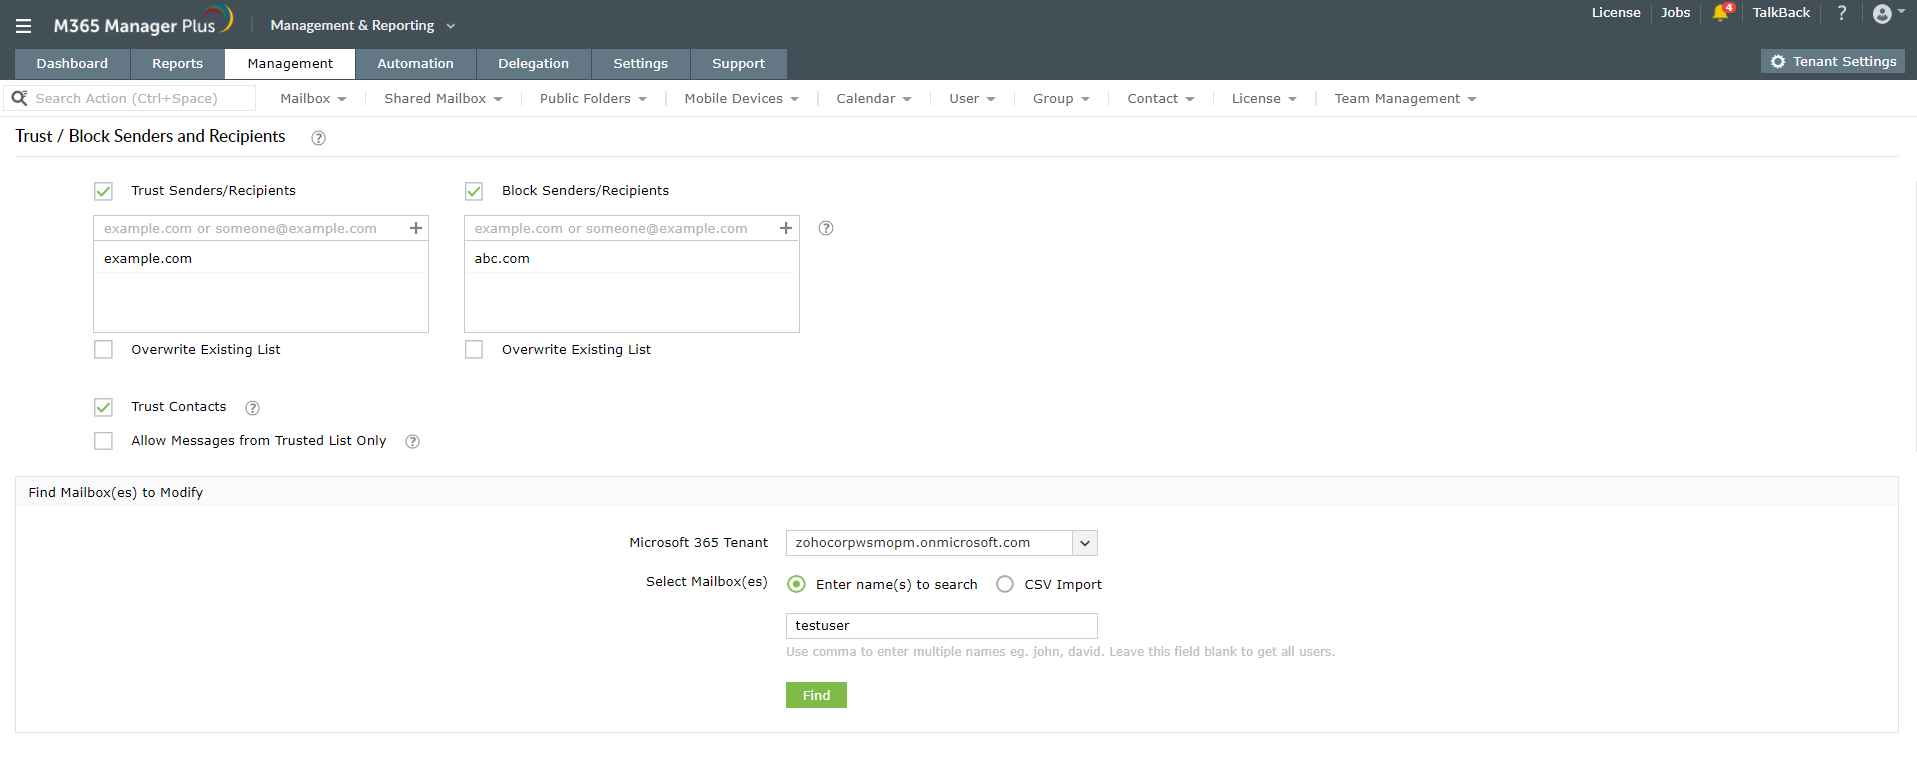Select example.com entry in trusted list
Viewport: 1917px width, 768px height.
tap(260, 258)
